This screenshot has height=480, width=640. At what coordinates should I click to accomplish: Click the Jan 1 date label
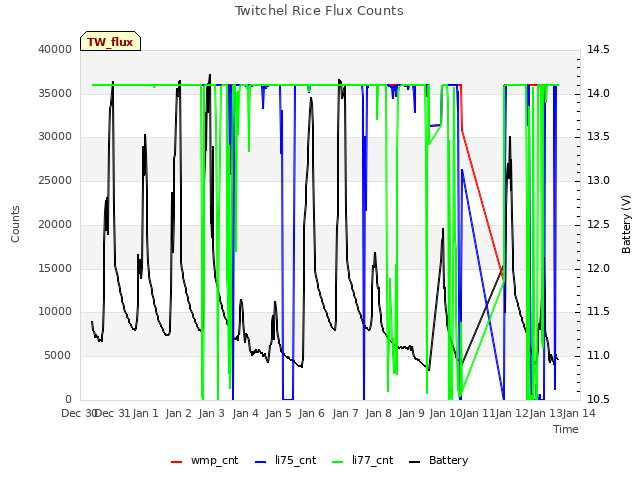pyautogui.click(x=146, y=413)
